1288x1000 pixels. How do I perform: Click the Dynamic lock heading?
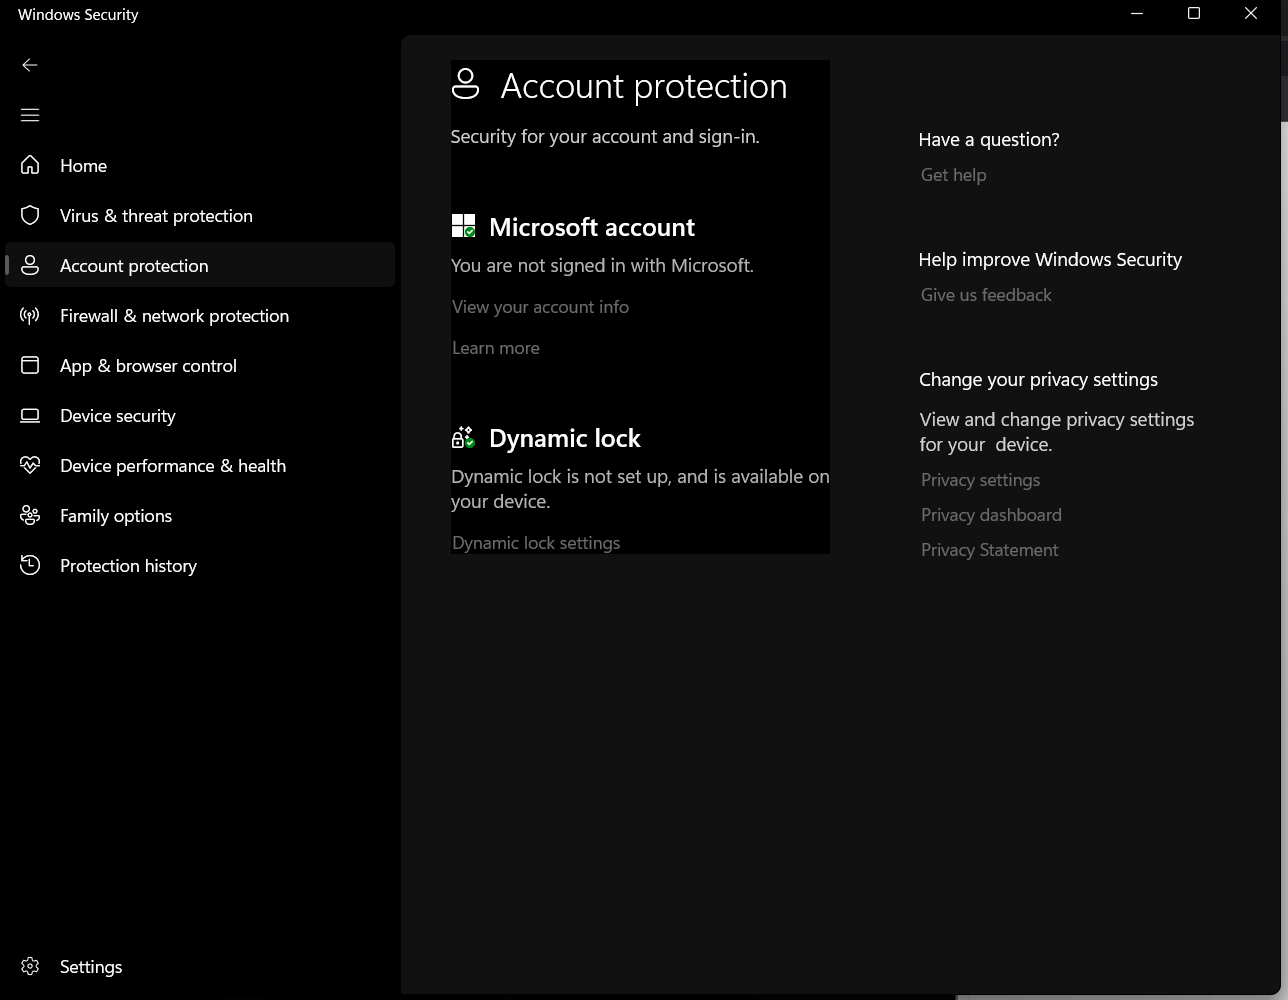tap(565, 438)
